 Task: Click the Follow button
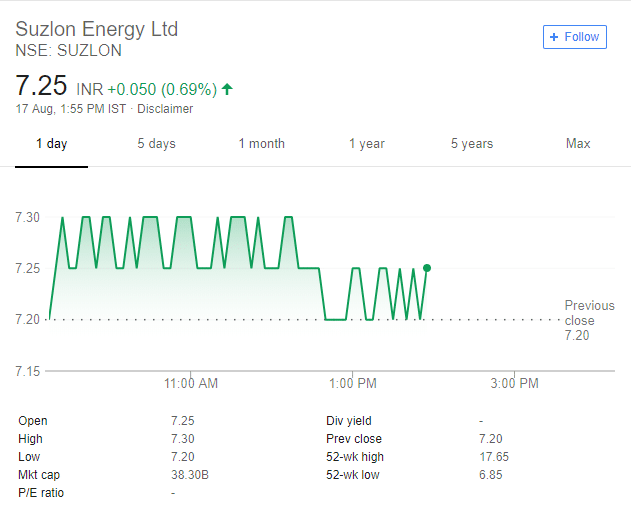[x=575, y=37]
